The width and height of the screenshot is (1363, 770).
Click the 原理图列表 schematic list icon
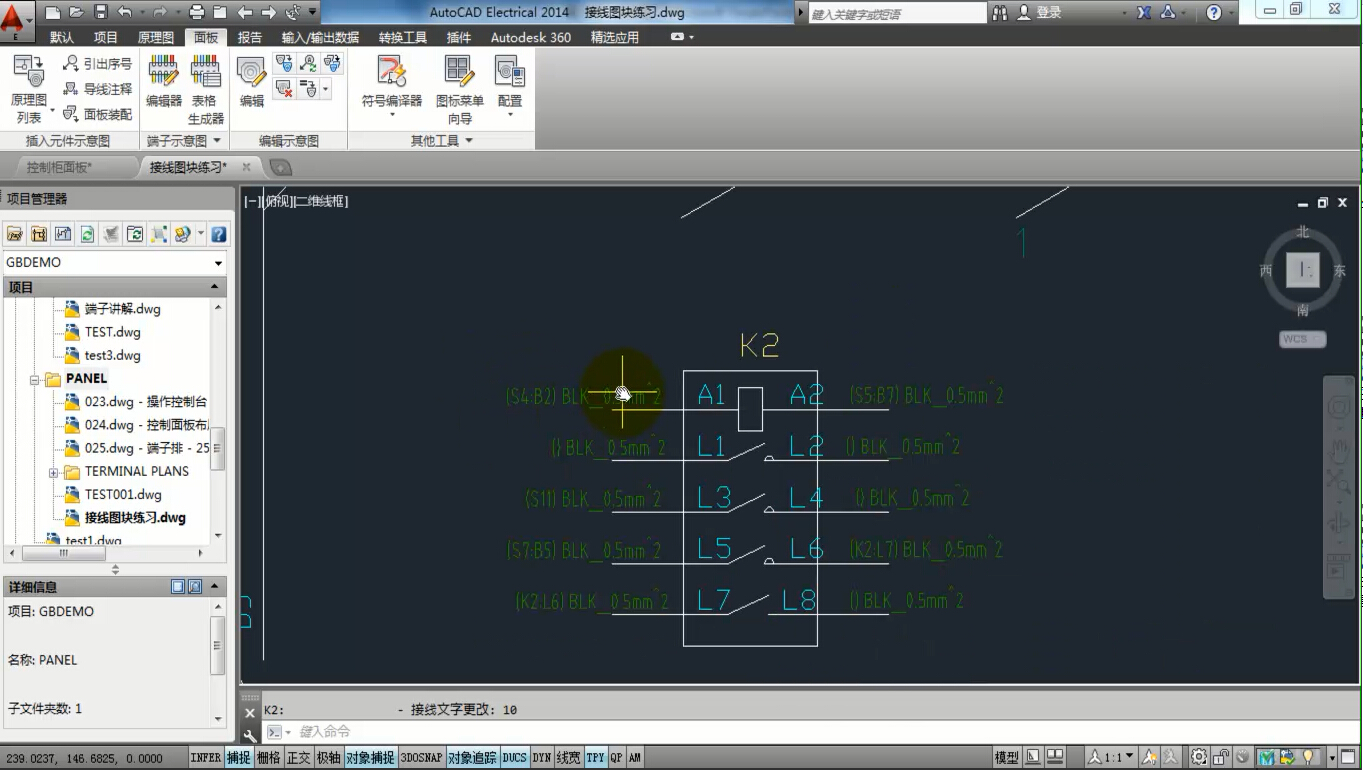click(x=29, y=73)
